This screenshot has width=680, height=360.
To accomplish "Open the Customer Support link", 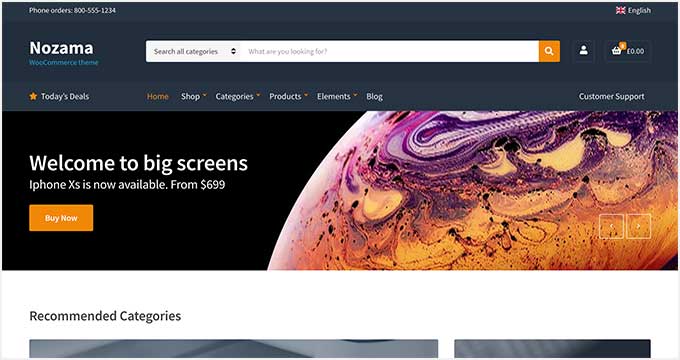I will pyautogui.click(x=611, y=96).
